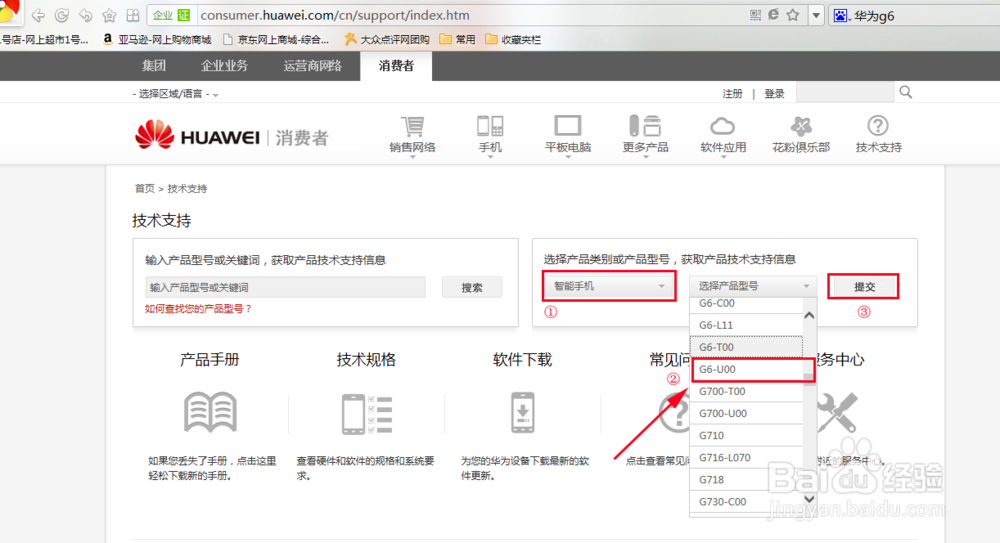
Task: Open 大众点评网团购 bookmark
Action: tap(386, 40)
